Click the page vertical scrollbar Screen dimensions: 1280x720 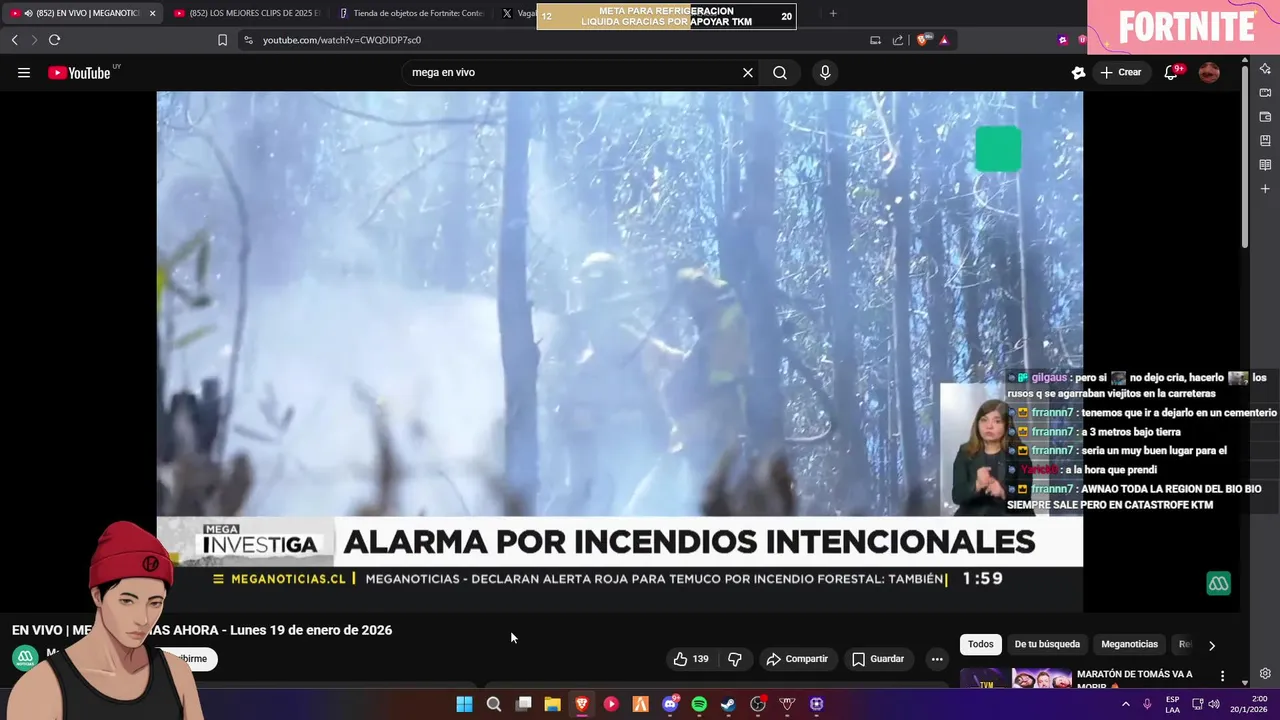[1245, 155]
